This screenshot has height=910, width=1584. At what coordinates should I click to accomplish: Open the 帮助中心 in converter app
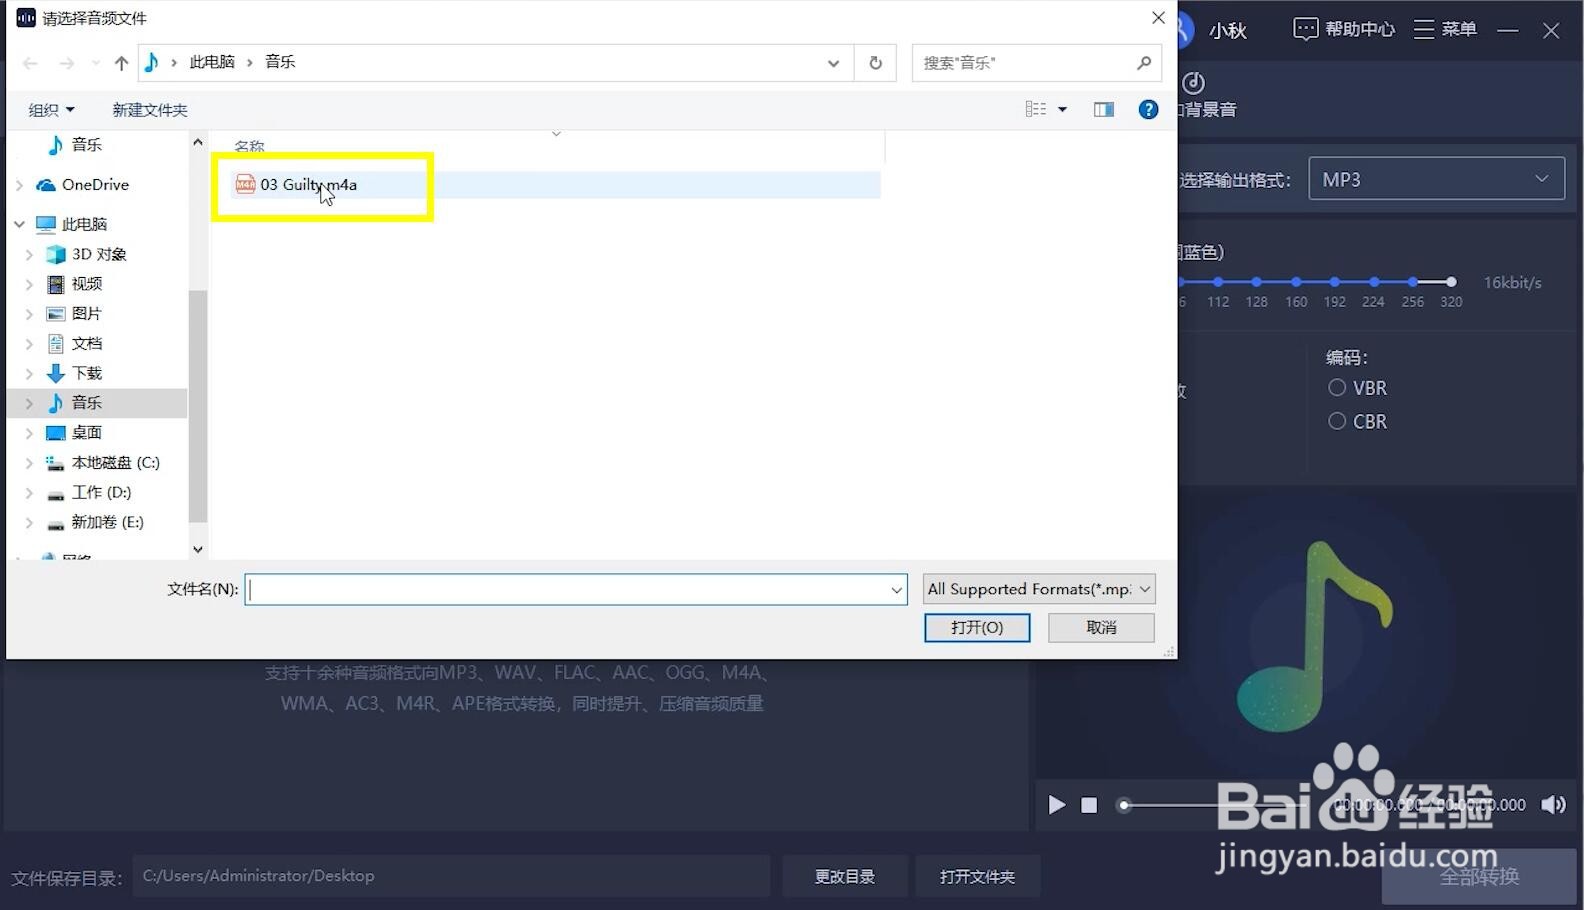[x=1344, y=29]
